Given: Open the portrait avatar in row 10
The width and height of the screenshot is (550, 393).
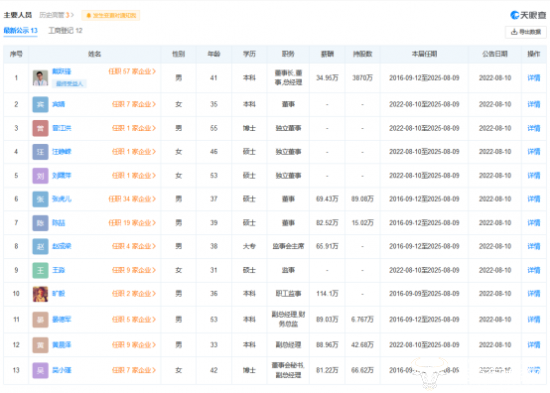Looking at the screenshot, I should coord(40,294).
